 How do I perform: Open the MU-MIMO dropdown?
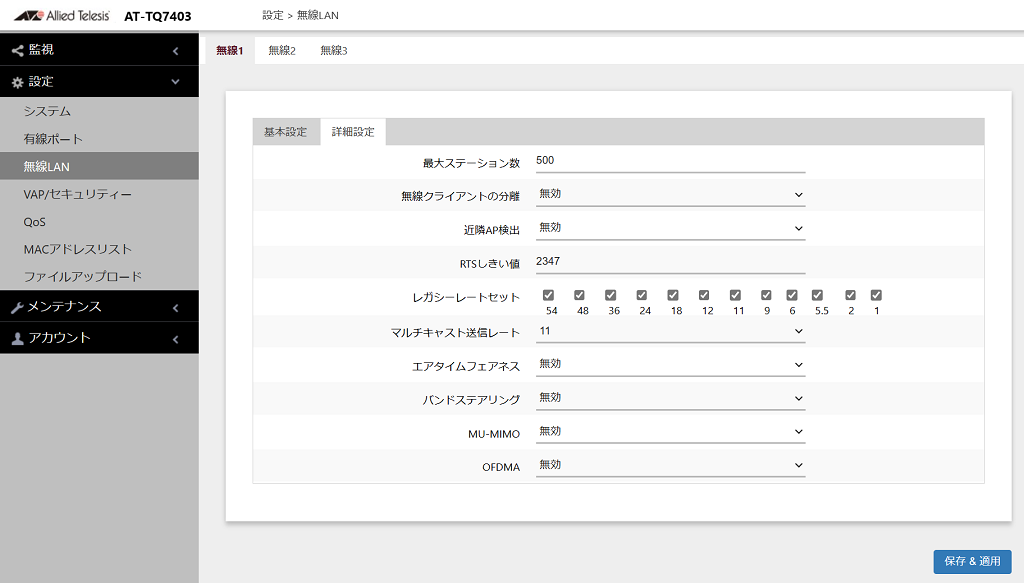670,432
